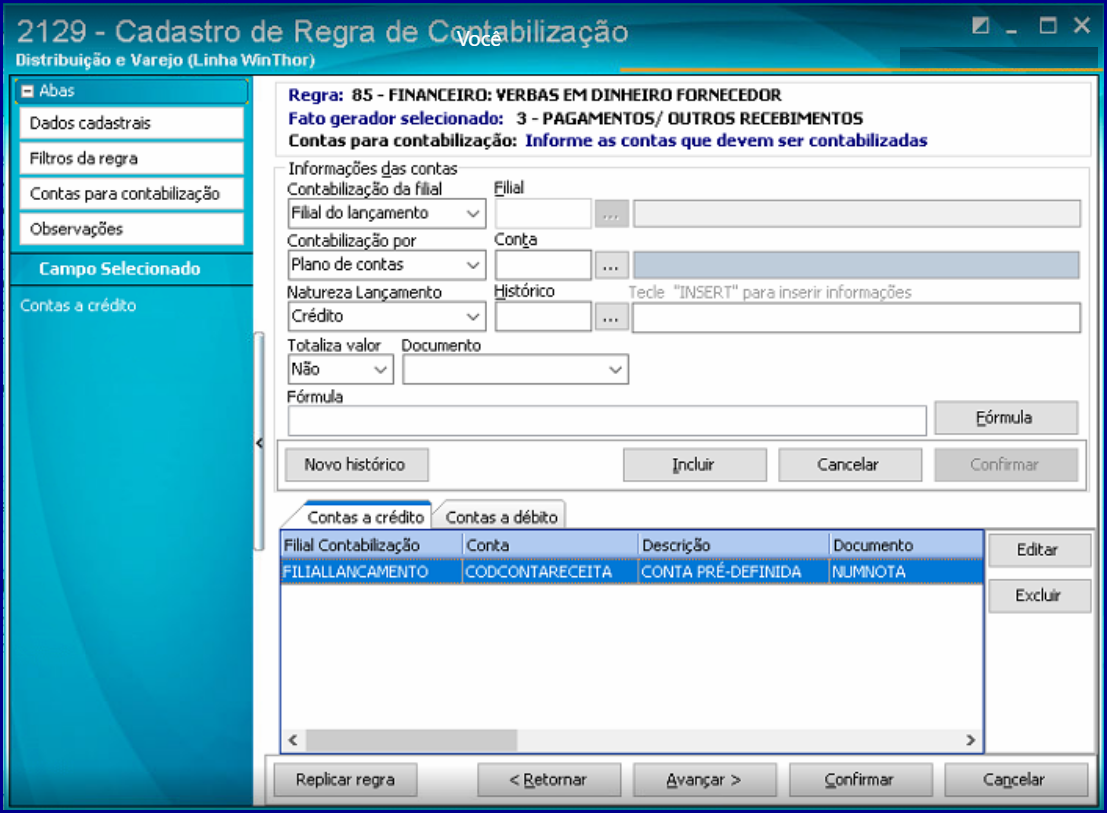
Task: Open the Filtros da regra tab
Action: click(x=131, y=158)
